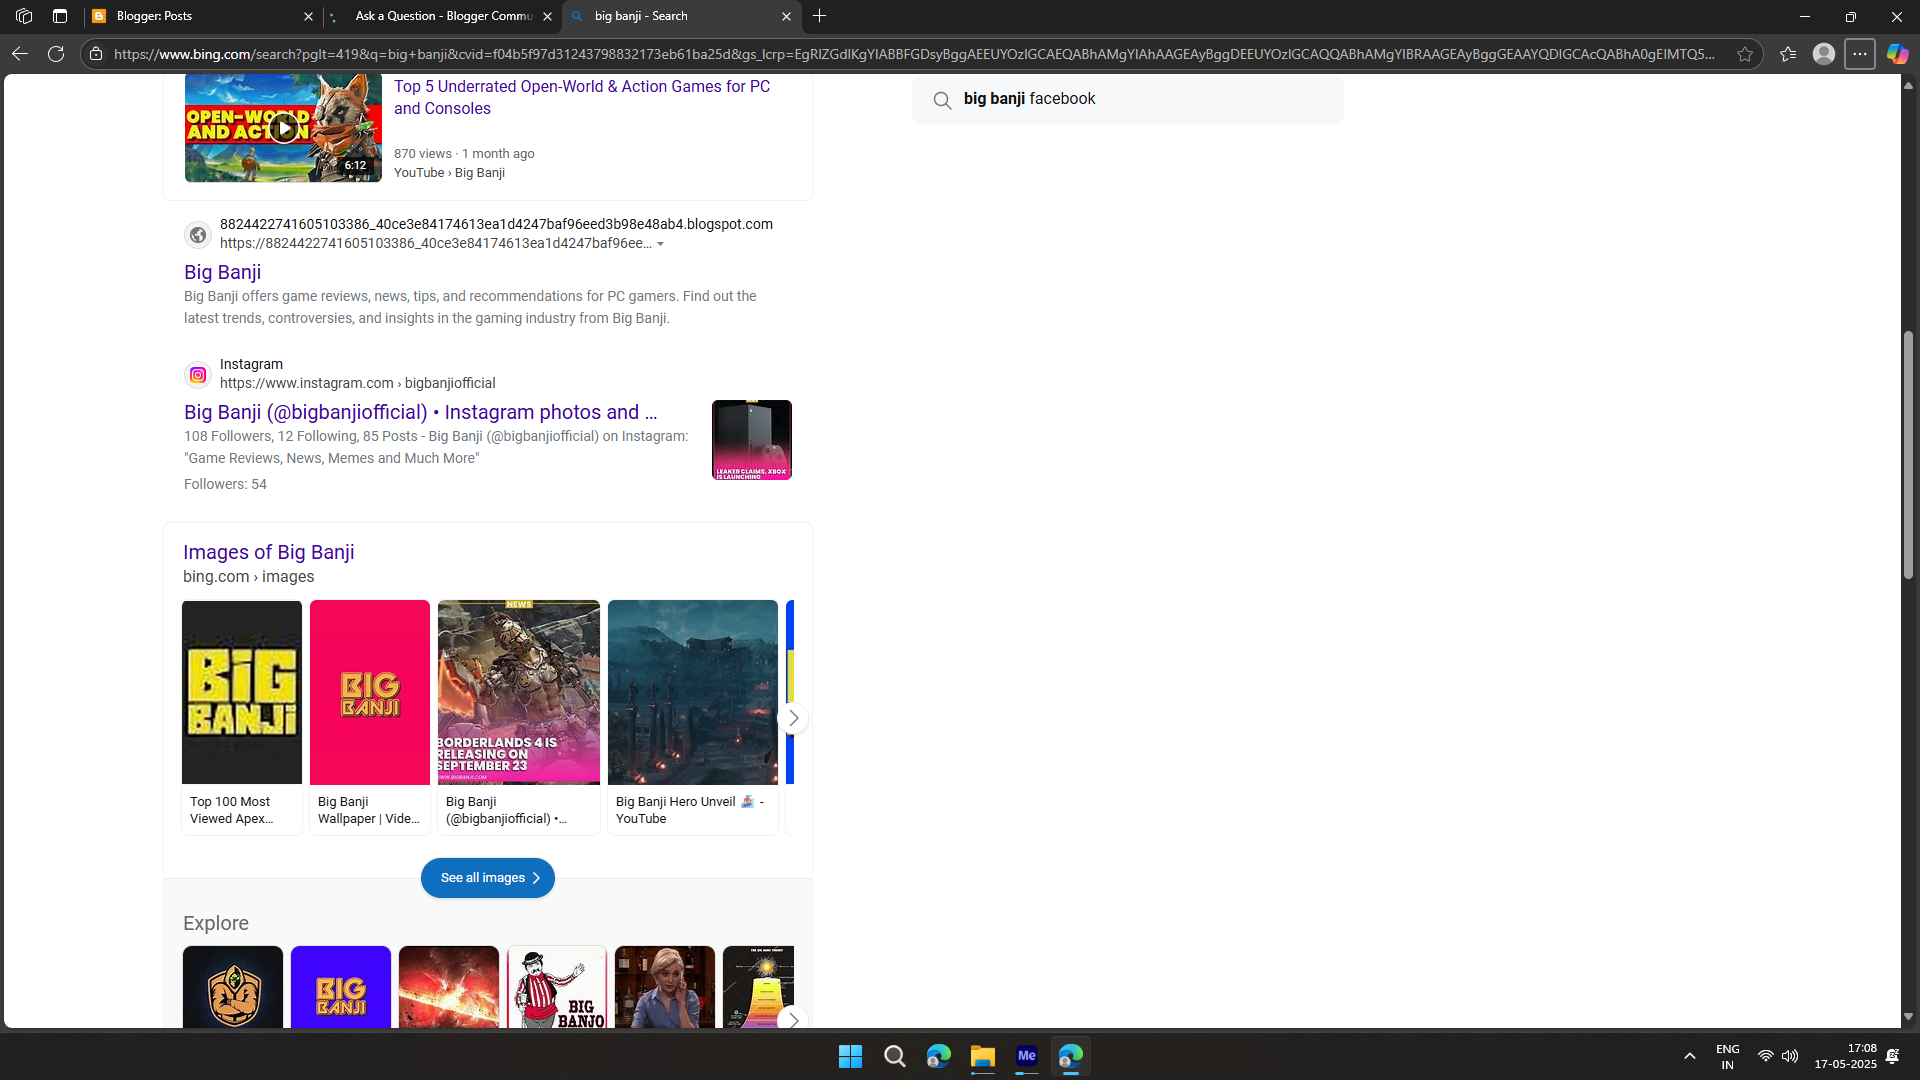The image size is (1920, 1080).
Task: Click the browser back arrow
Action: (20, 54)
